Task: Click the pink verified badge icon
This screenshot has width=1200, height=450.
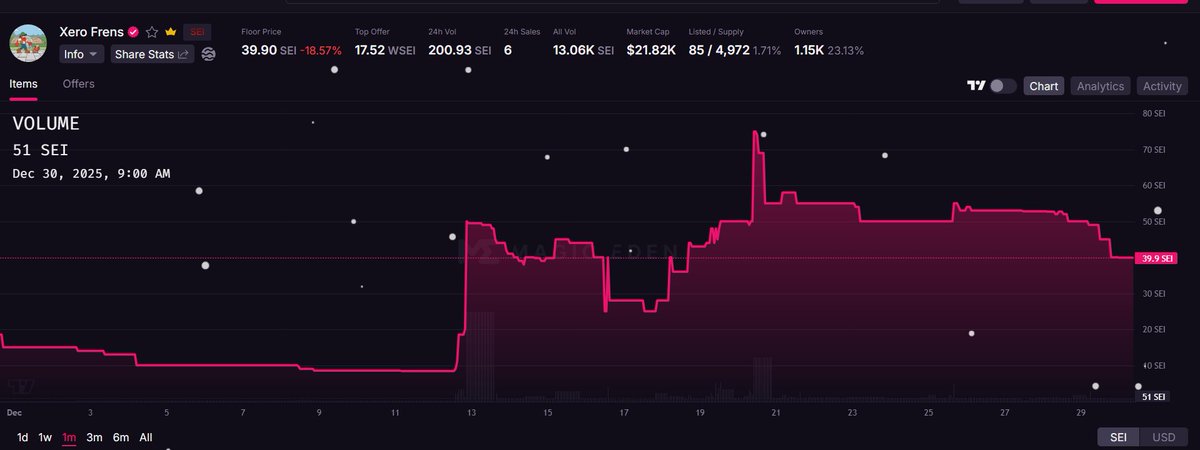Action: point(134,32)
